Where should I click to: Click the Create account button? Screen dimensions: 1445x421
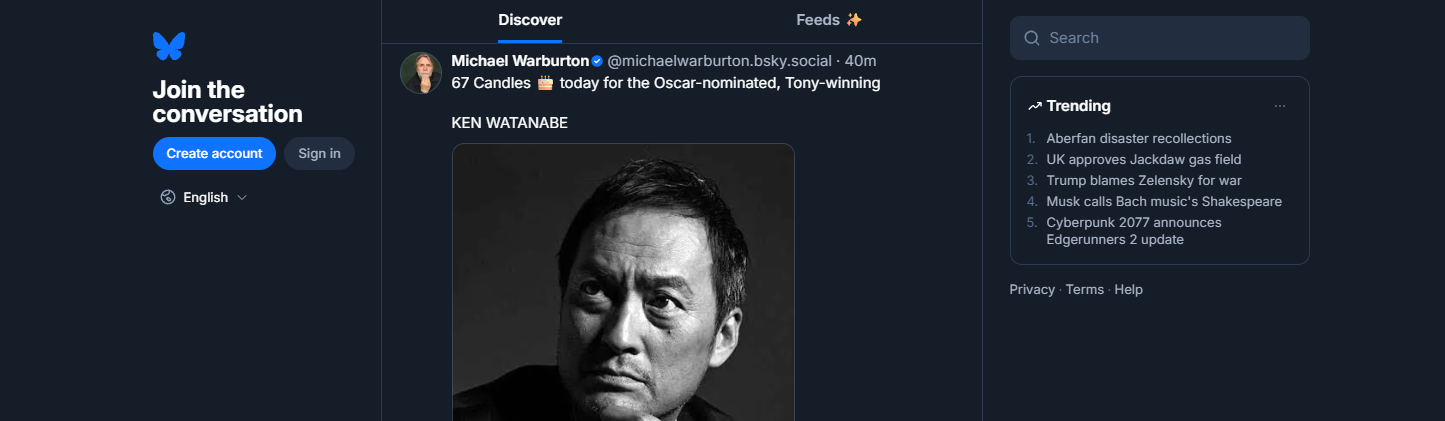[x=214, y=153]
